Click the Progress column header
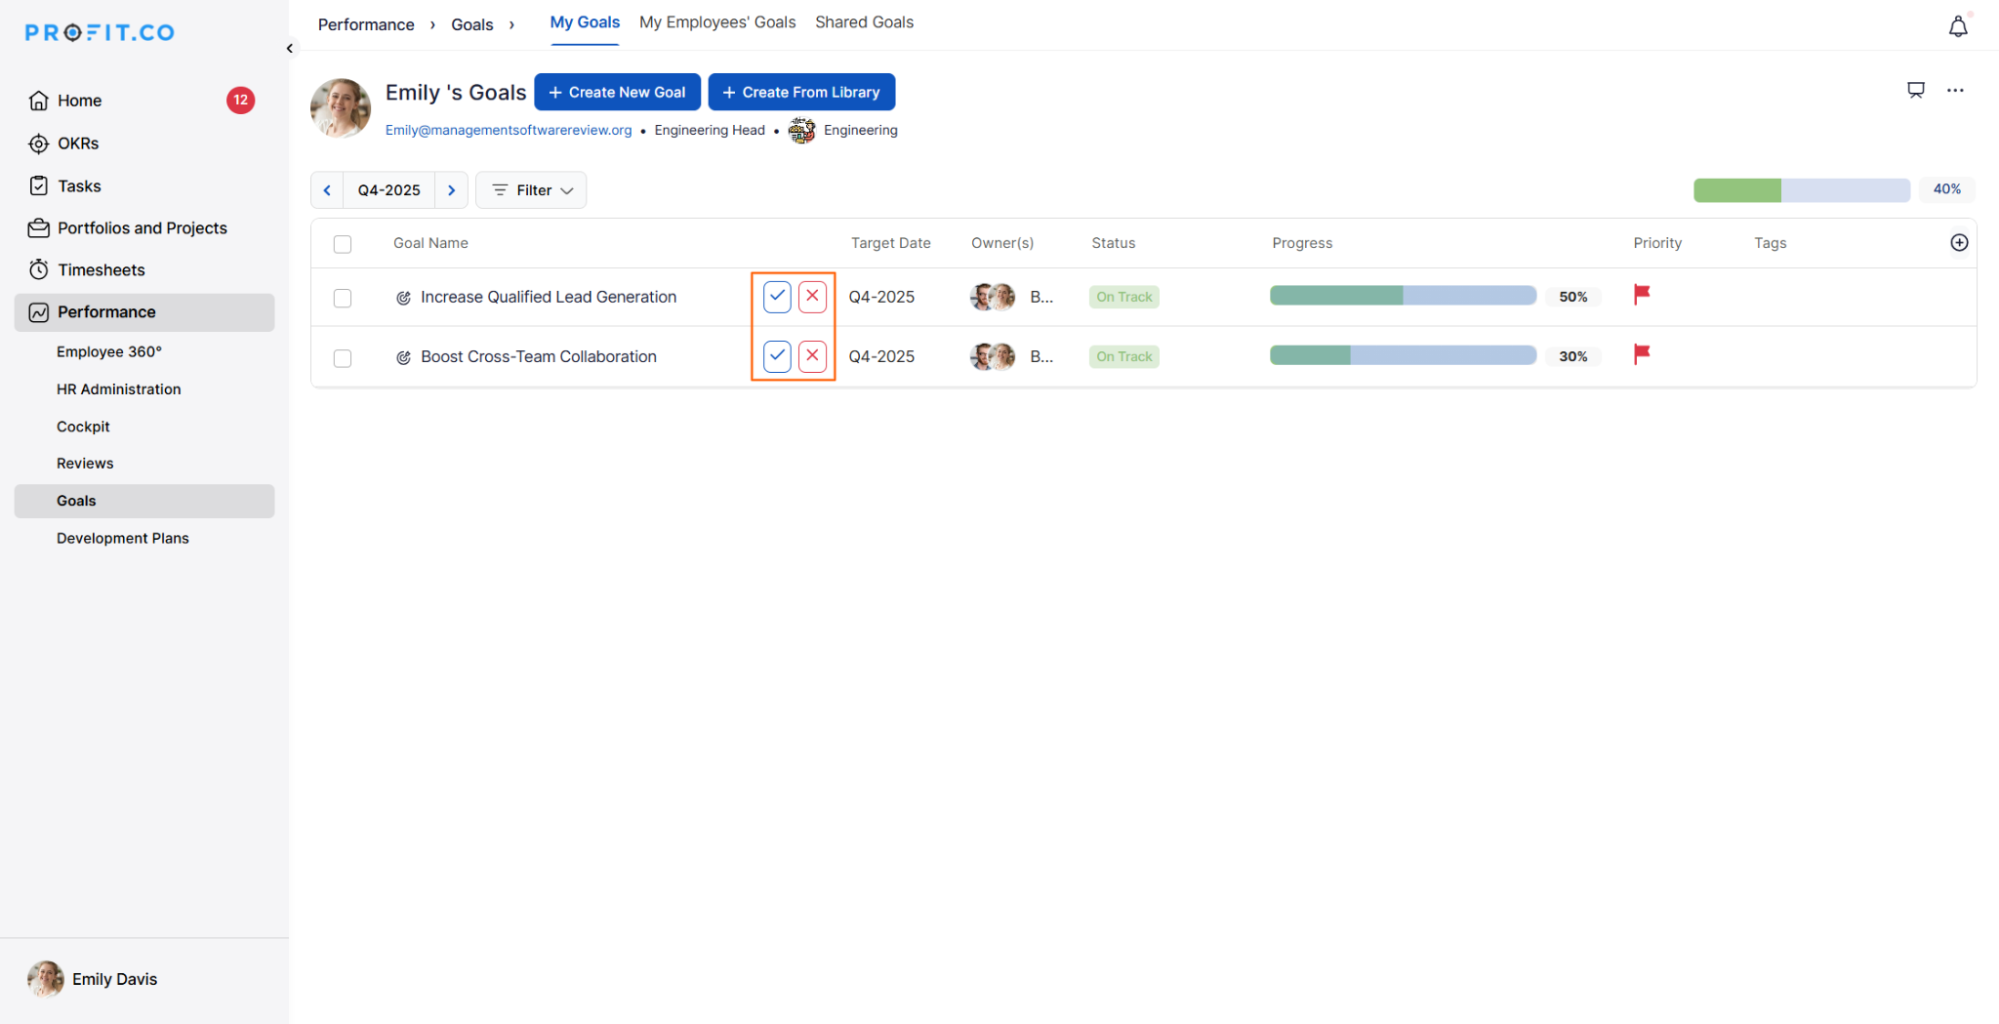The height and width of the screenshot is (1024, 1999). [1302, 243]
